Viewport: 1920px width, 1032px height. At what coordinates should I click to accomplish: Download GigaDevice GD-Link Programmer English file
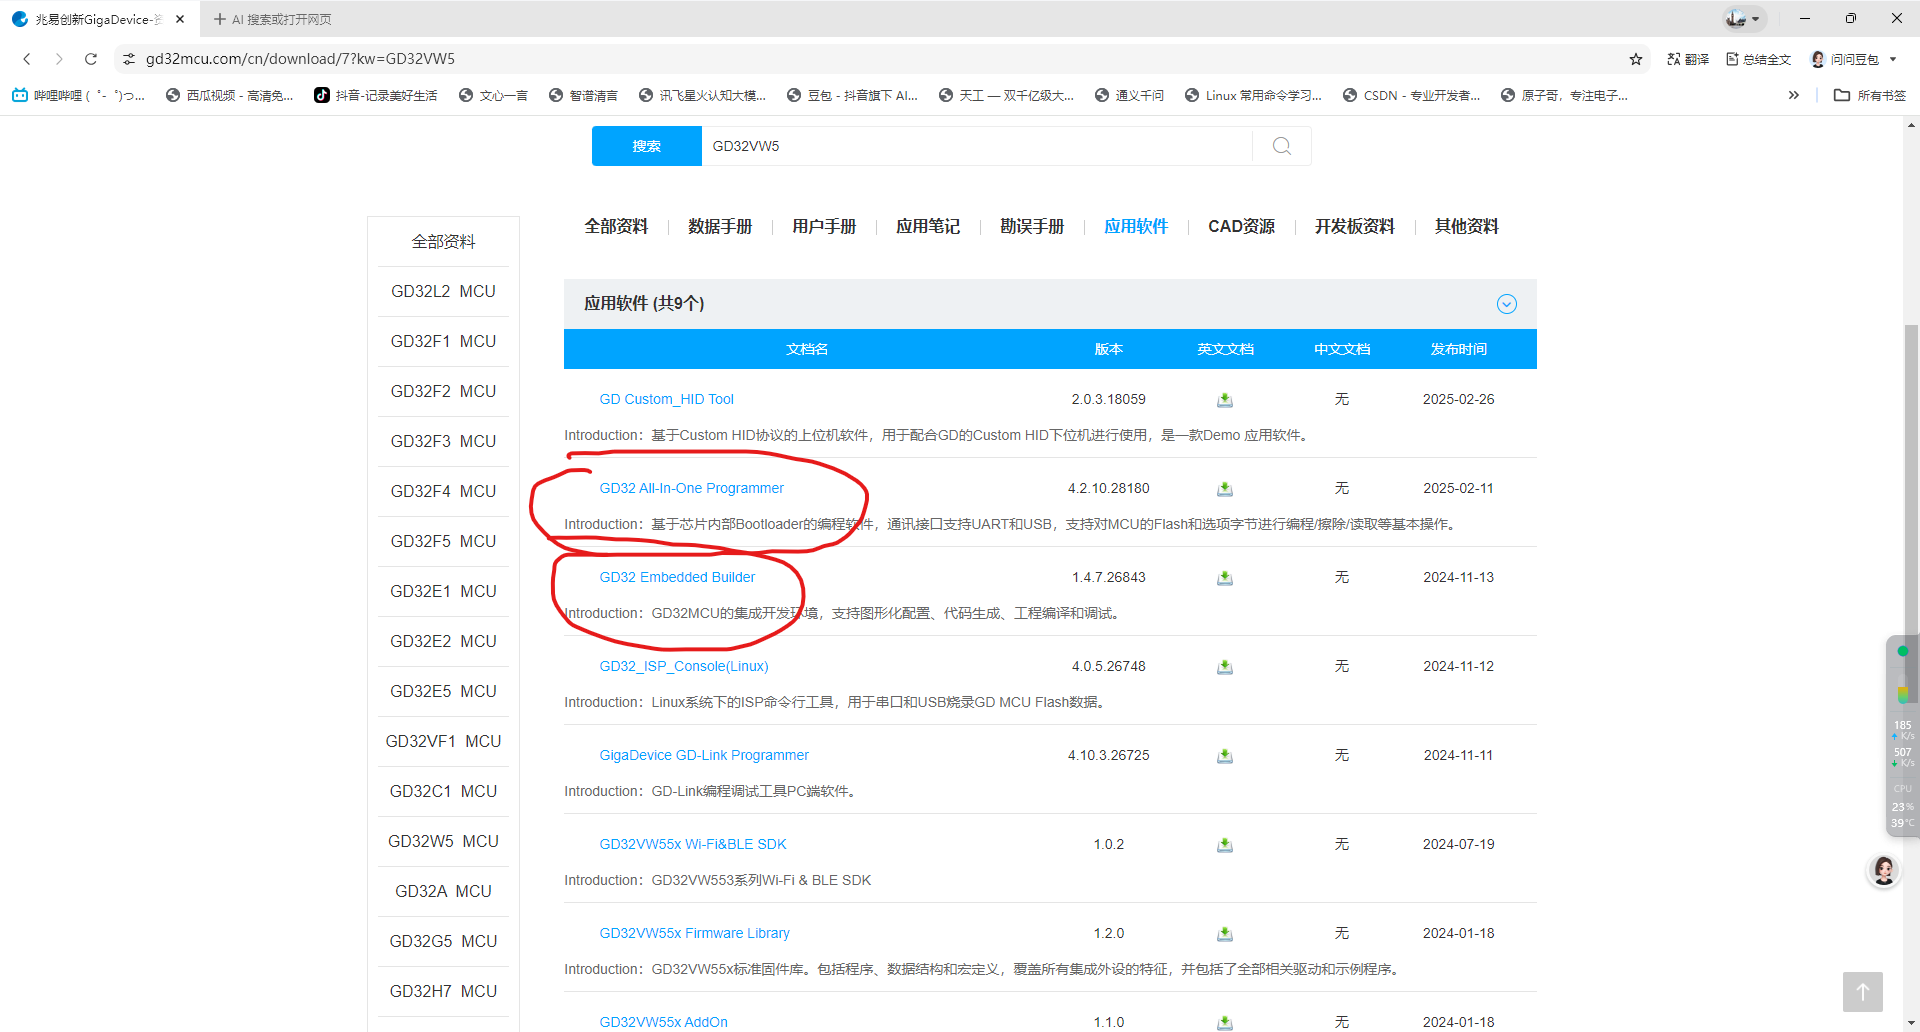[1224, 756]
